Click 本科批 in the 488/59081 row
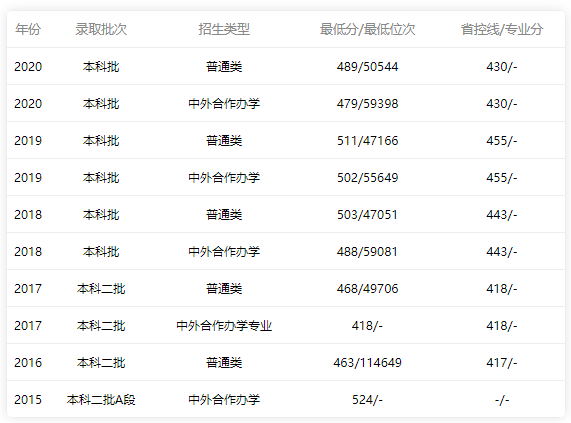The image size is (571, 423). point(101,252)
